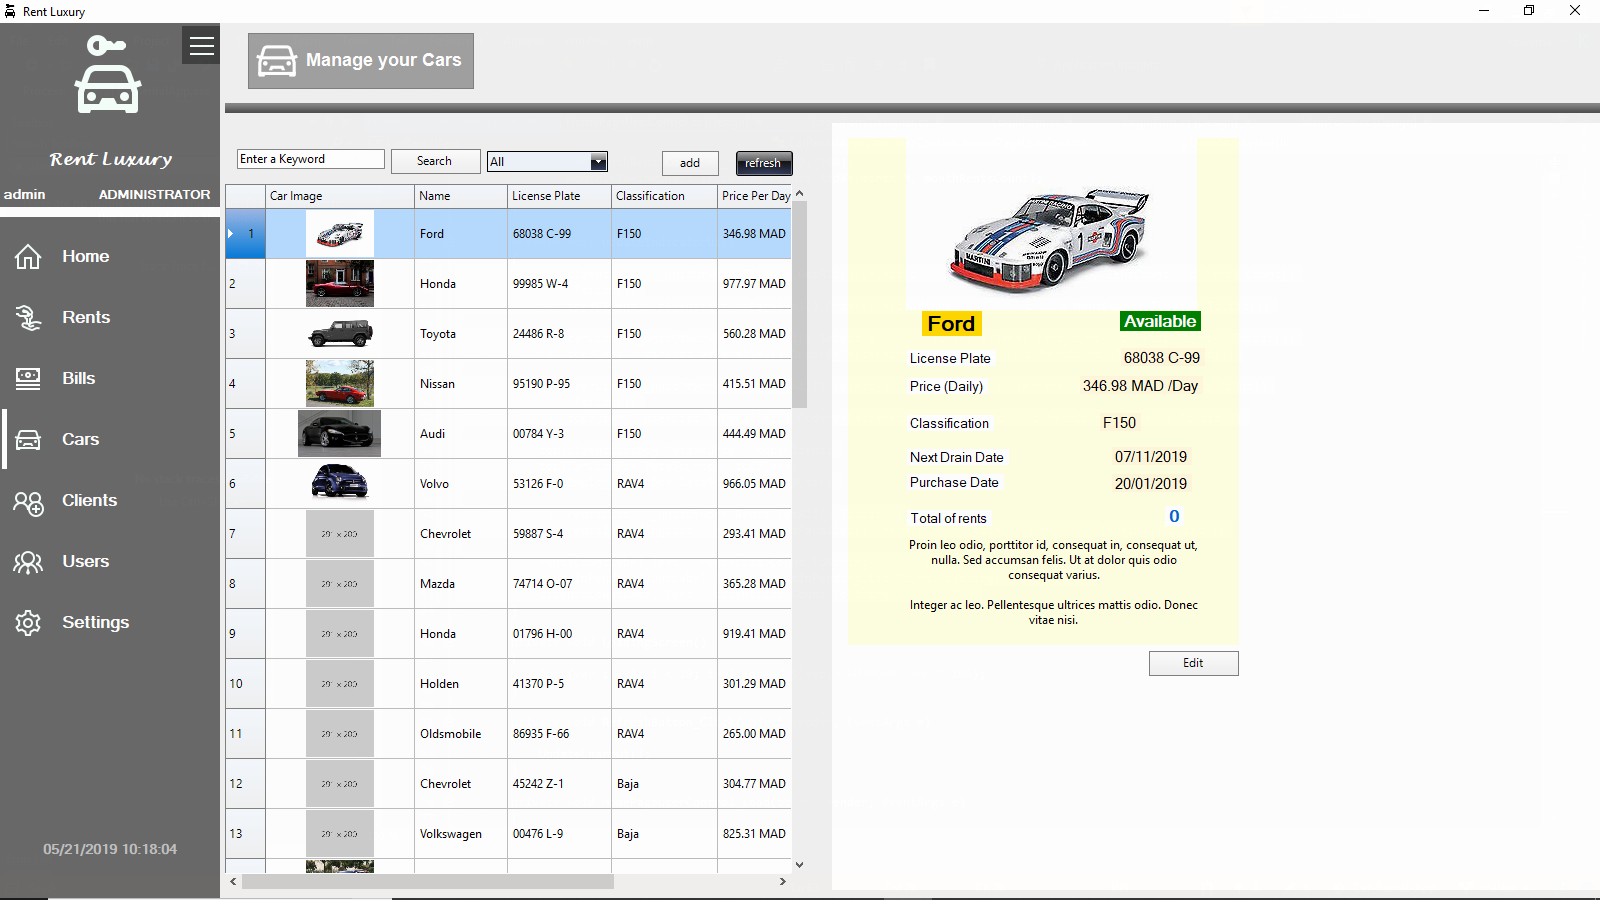Open the Bills money icon
The width and height of the screenshot is (1600, 900).
pyautogui.click(x=28, y=379)
